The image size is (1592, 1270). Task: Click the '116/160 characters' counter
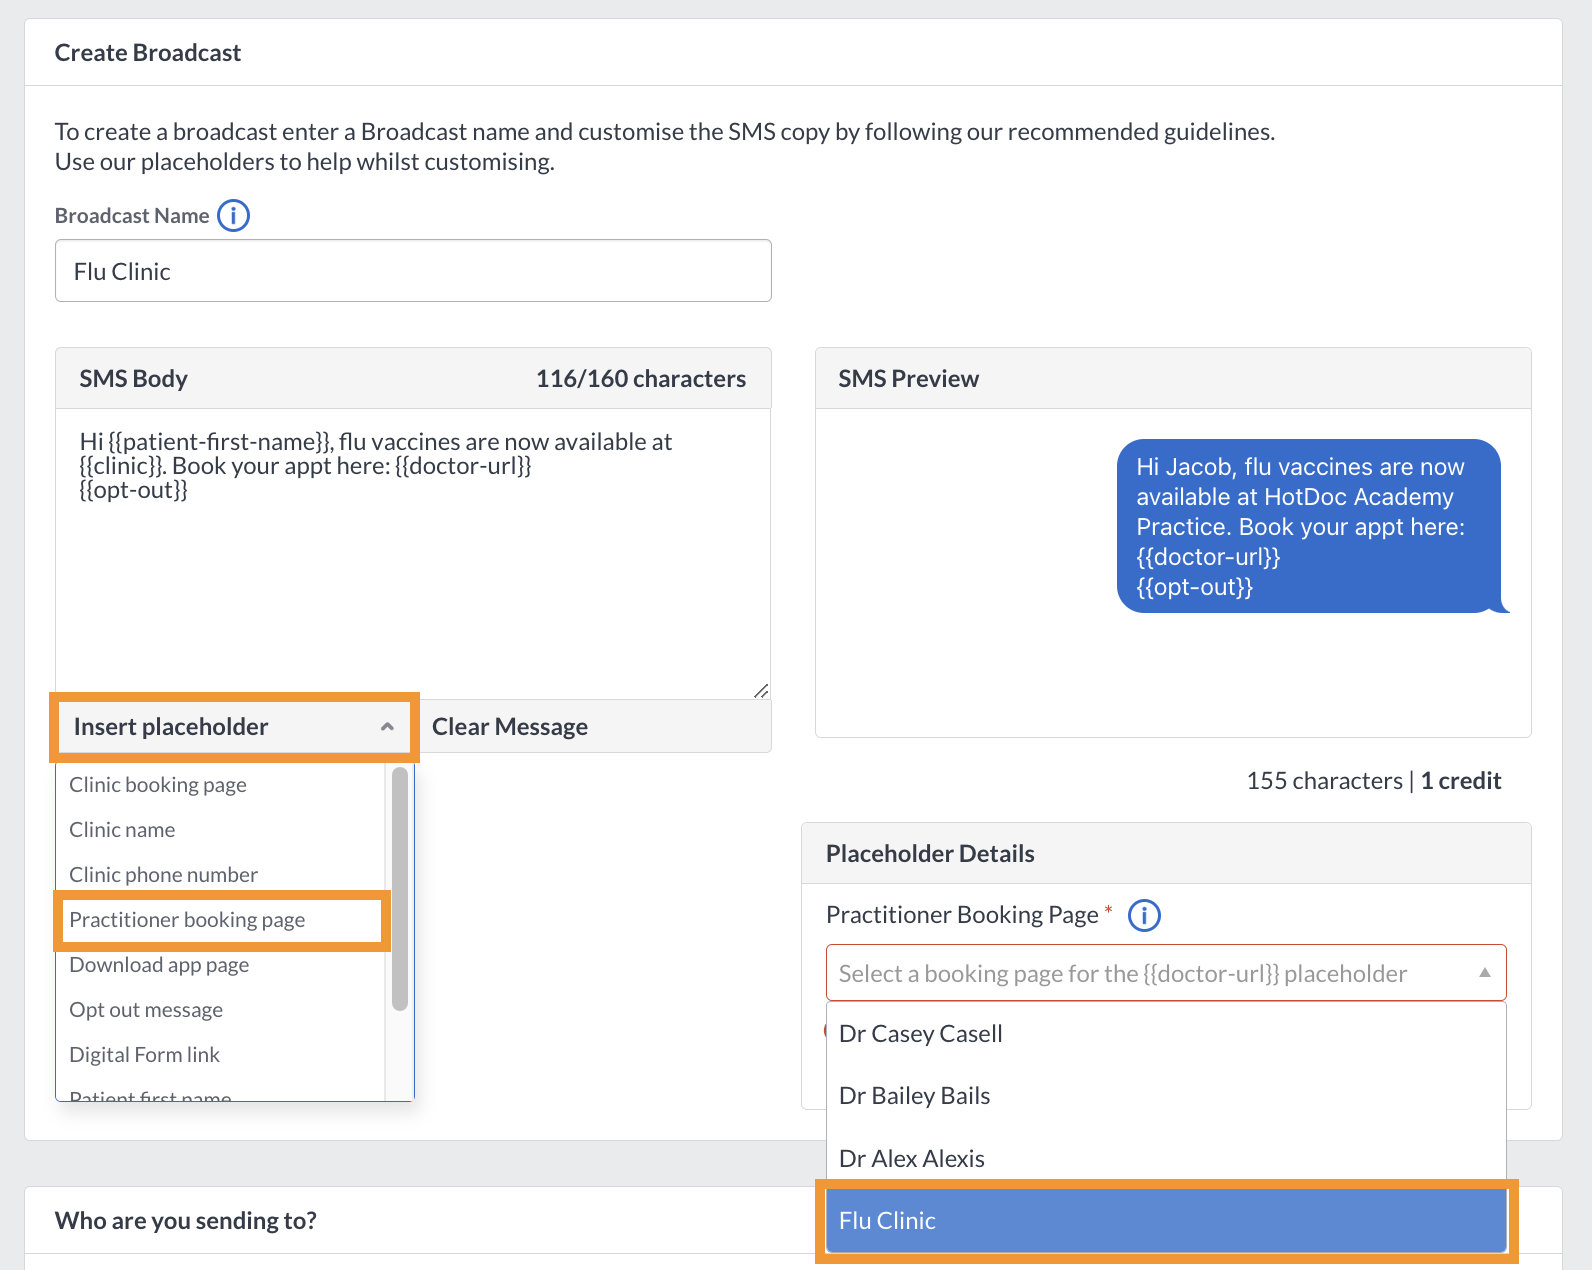pos(641,379)
